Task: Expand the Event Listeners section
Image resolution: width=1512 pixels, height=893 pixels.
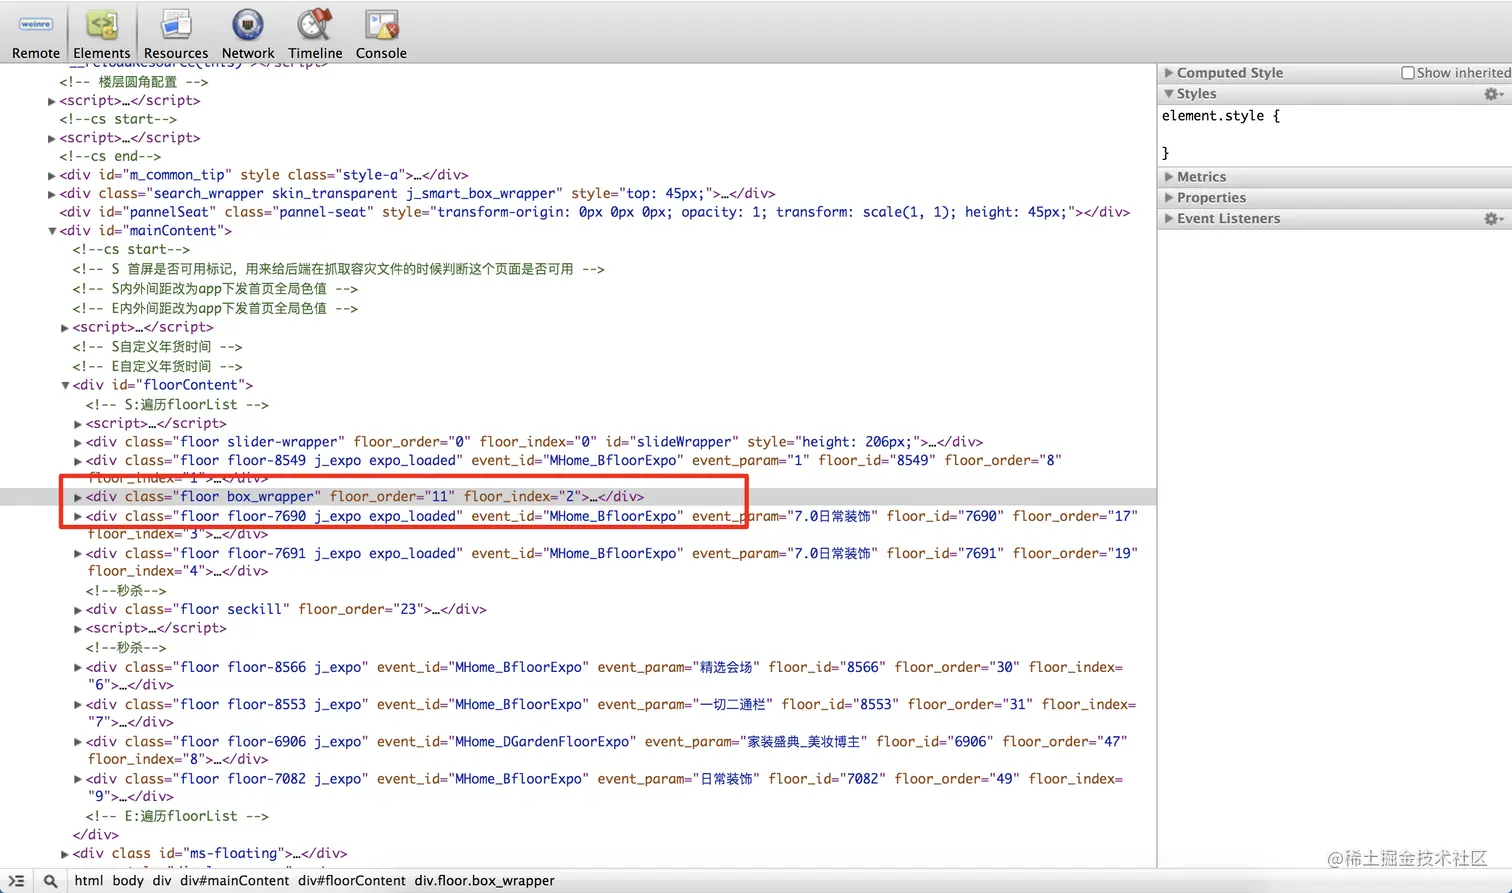Action: (1168, 219)
